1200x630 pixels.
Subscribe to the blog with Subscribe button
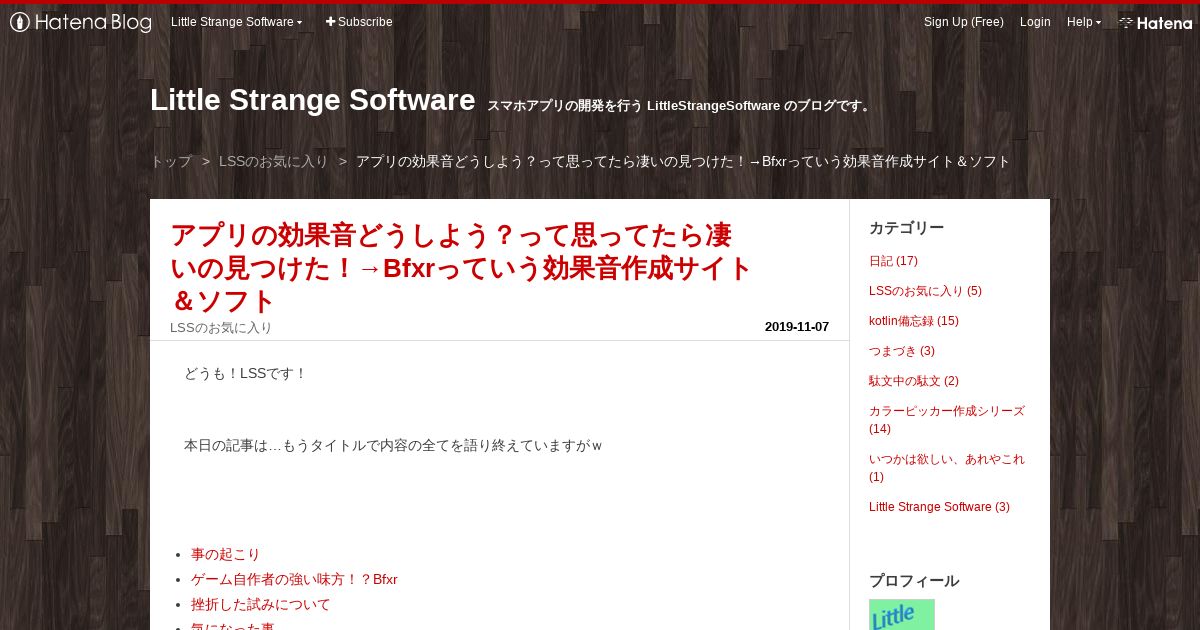point(359,22)
